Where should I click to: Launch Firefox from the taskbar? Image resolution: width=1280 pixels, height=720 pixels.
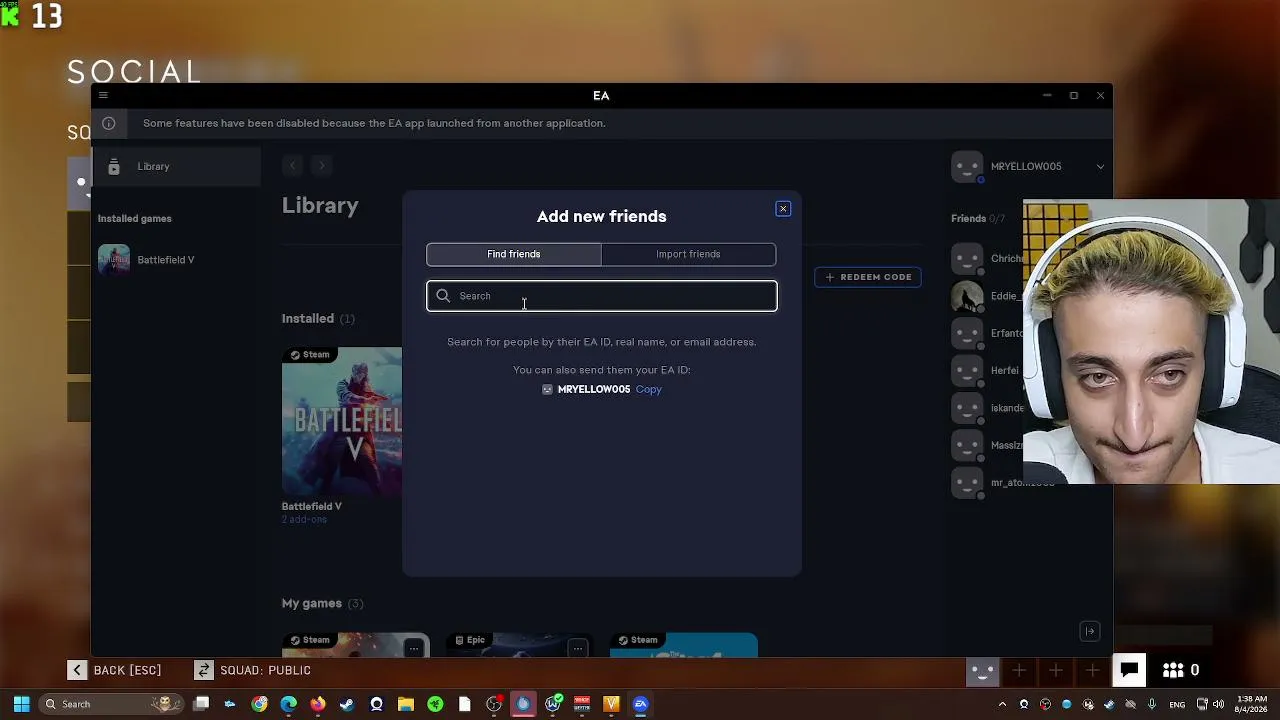(x=318, y=704)
